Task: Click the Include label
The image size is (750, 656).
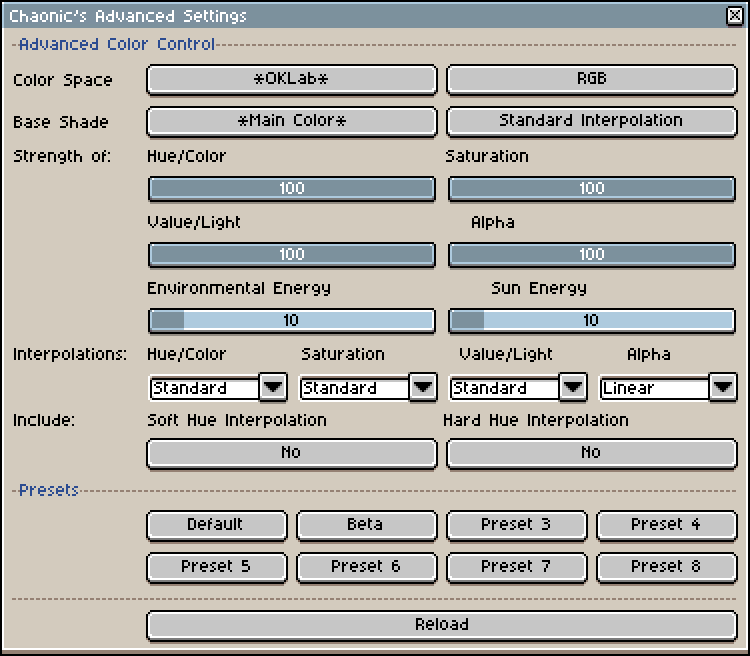Action: click(x=44, y=421)
